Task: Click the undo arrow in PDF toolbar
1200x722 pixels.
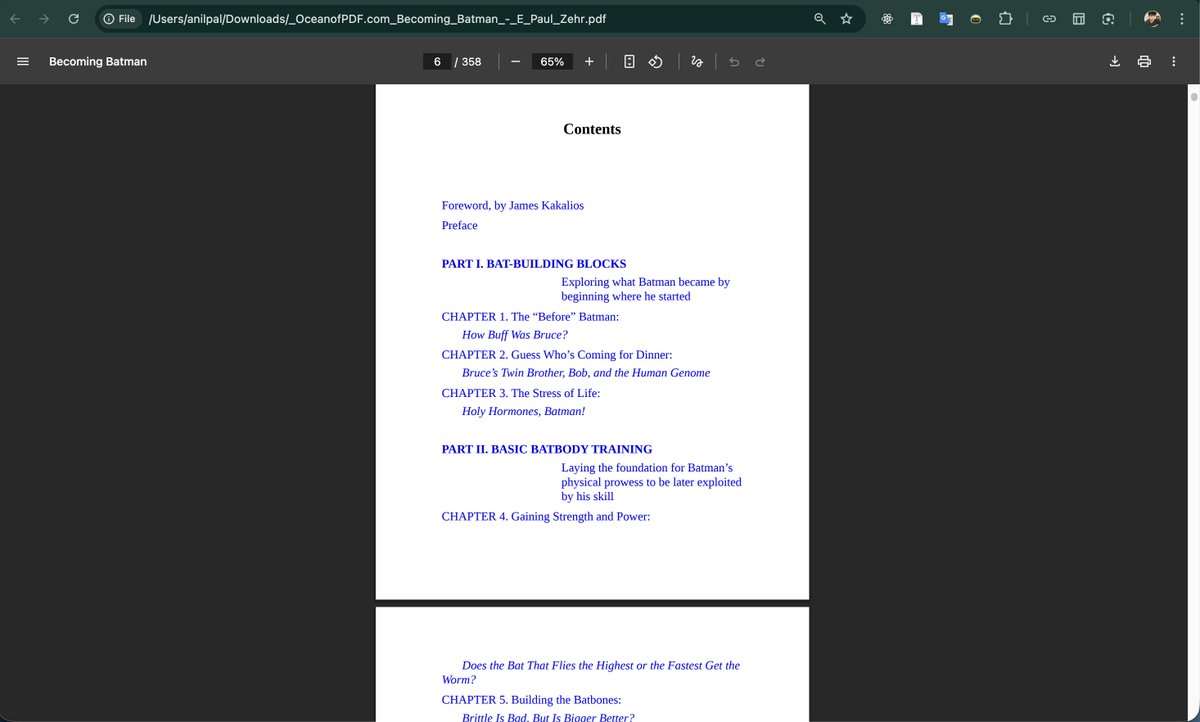Action: (x=734, y=61)
